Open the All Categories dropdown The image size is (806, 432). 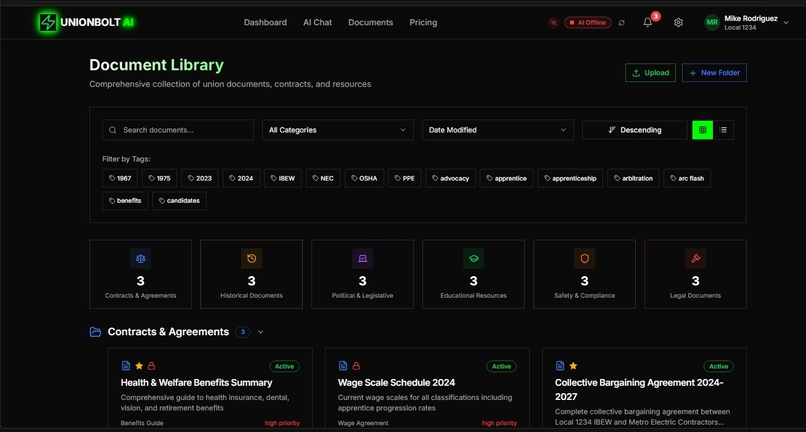click(x=338, y=130)
